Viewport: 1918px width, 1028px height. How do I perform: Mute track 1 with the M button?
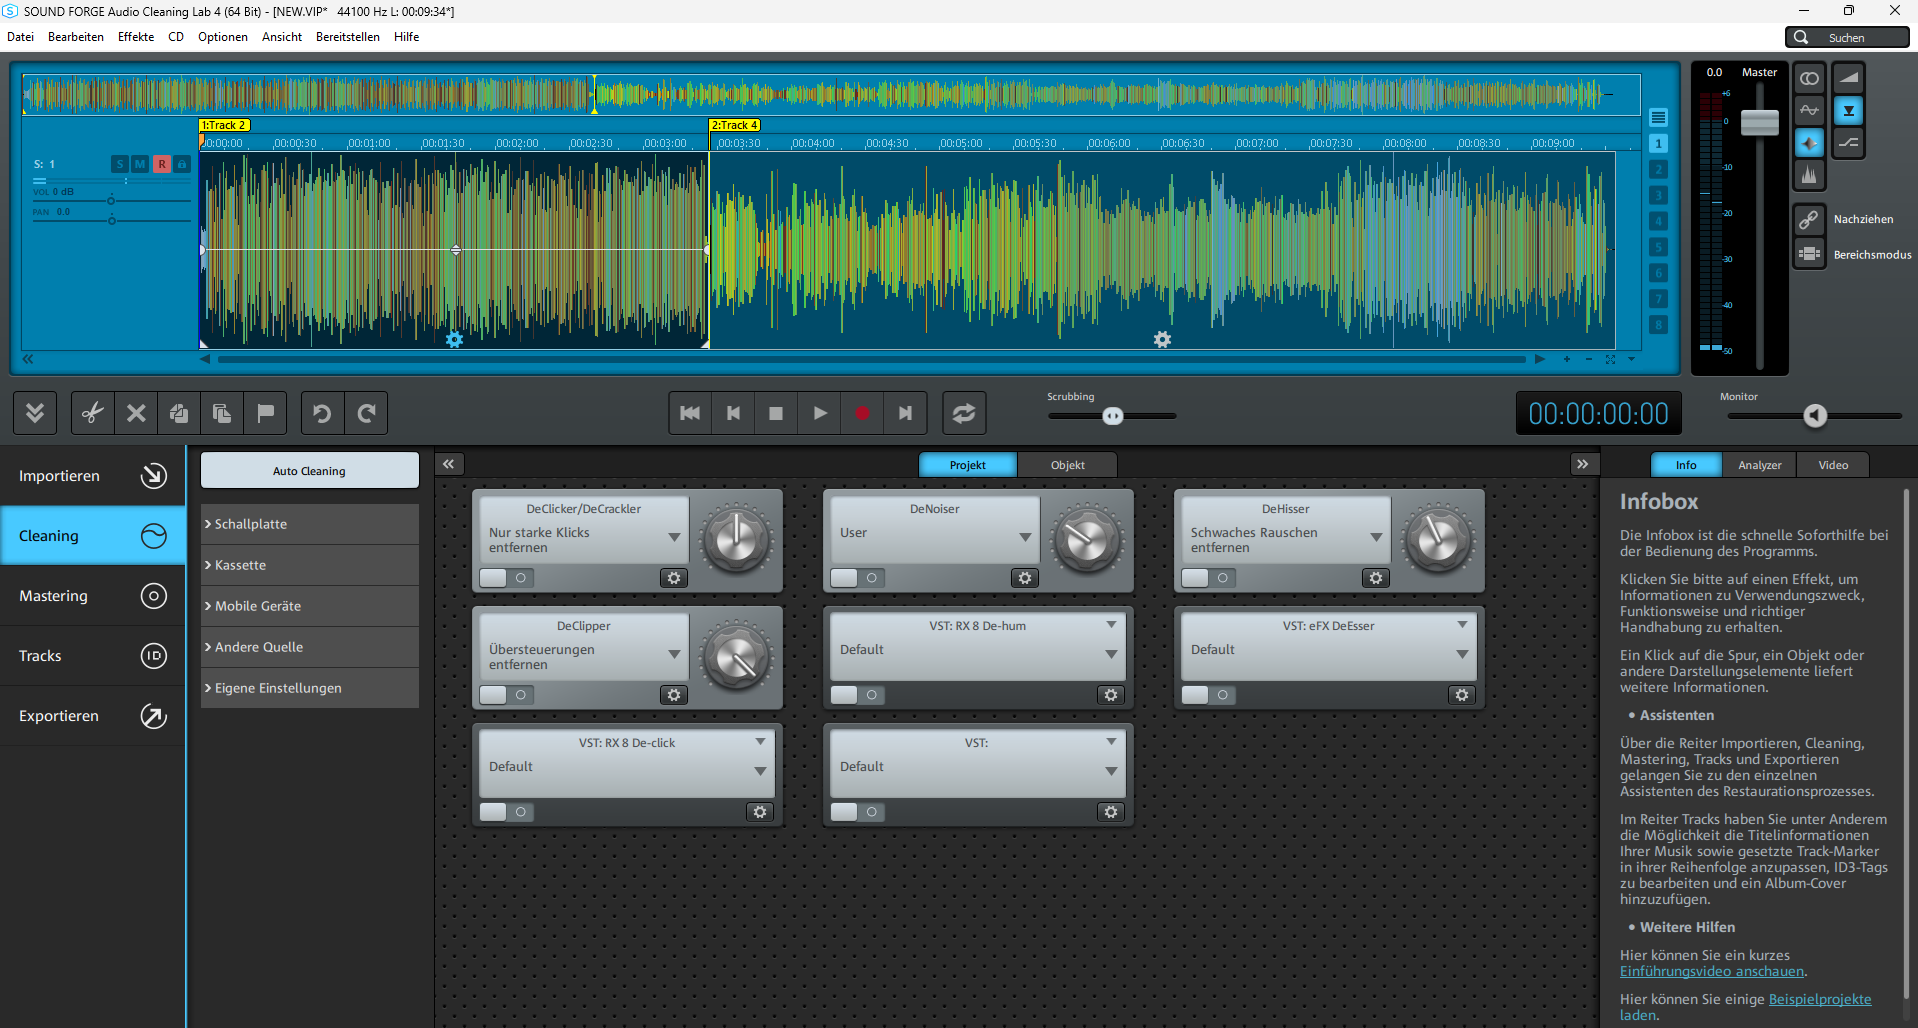click(140, 164)
